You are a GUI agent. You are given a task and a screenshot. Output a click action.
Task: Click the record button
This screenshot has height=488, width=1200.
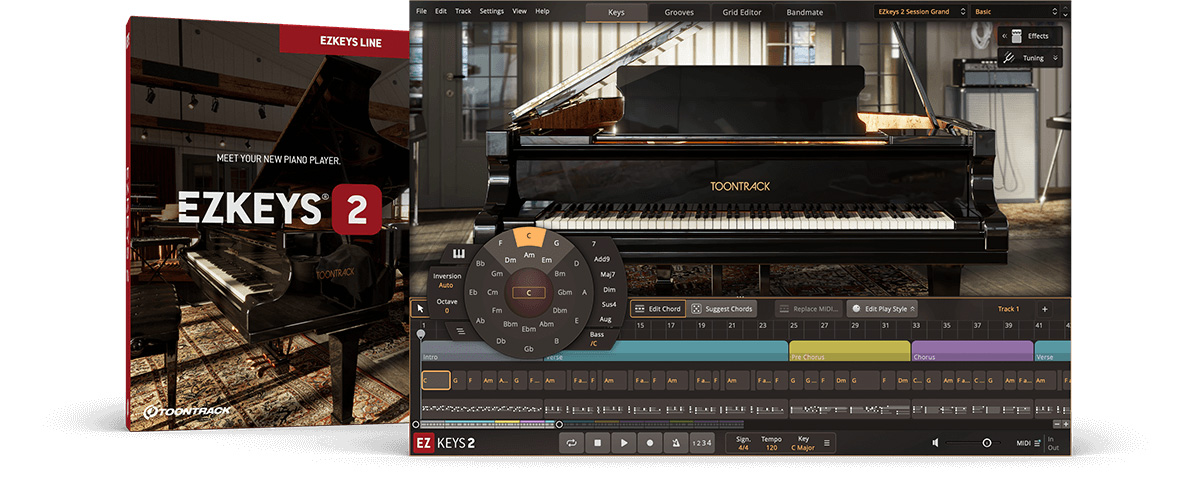point(650,442)
